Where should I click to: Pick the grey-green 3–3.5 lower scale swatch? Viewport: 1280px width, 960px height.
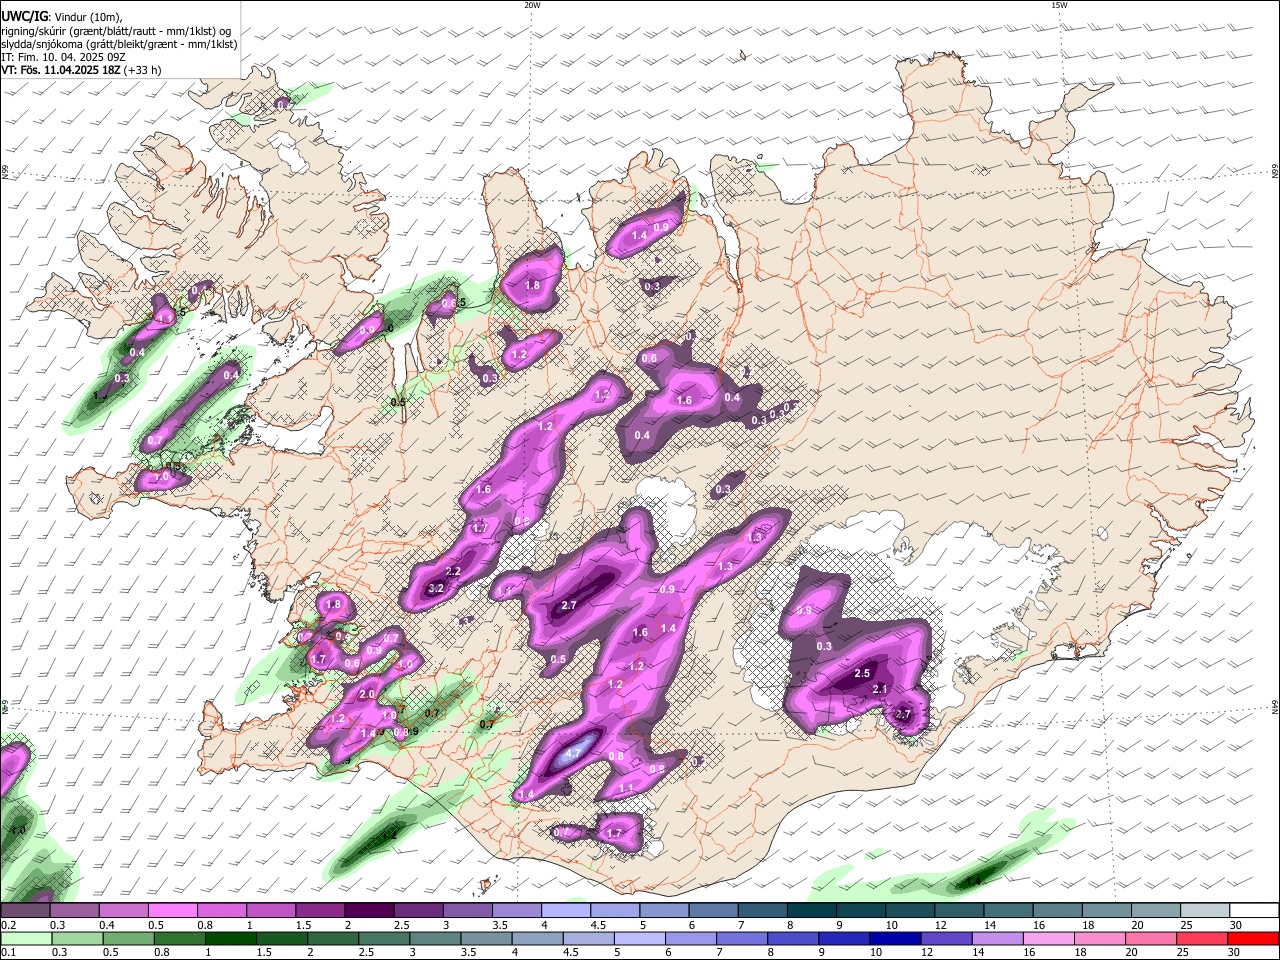(x=435, y=938)
